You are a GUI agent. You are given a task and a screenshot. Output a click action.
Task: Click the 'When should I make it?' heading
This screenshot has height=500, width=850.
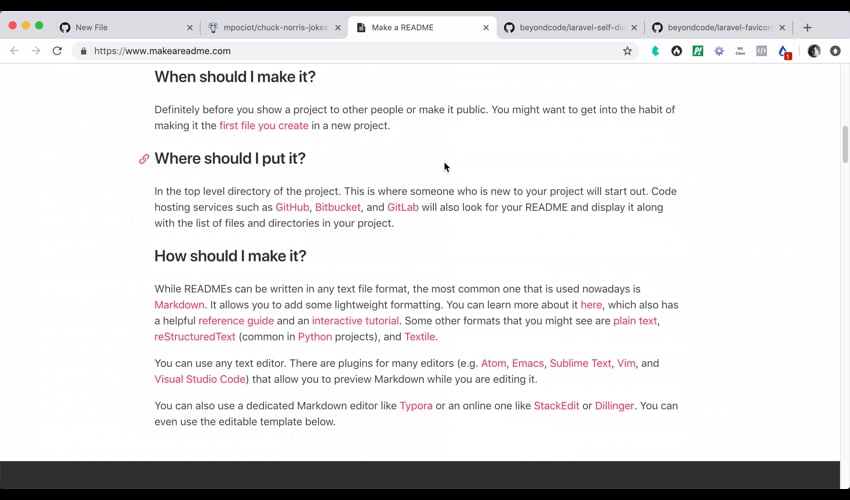pyautogui.click(x=235, y=77)
